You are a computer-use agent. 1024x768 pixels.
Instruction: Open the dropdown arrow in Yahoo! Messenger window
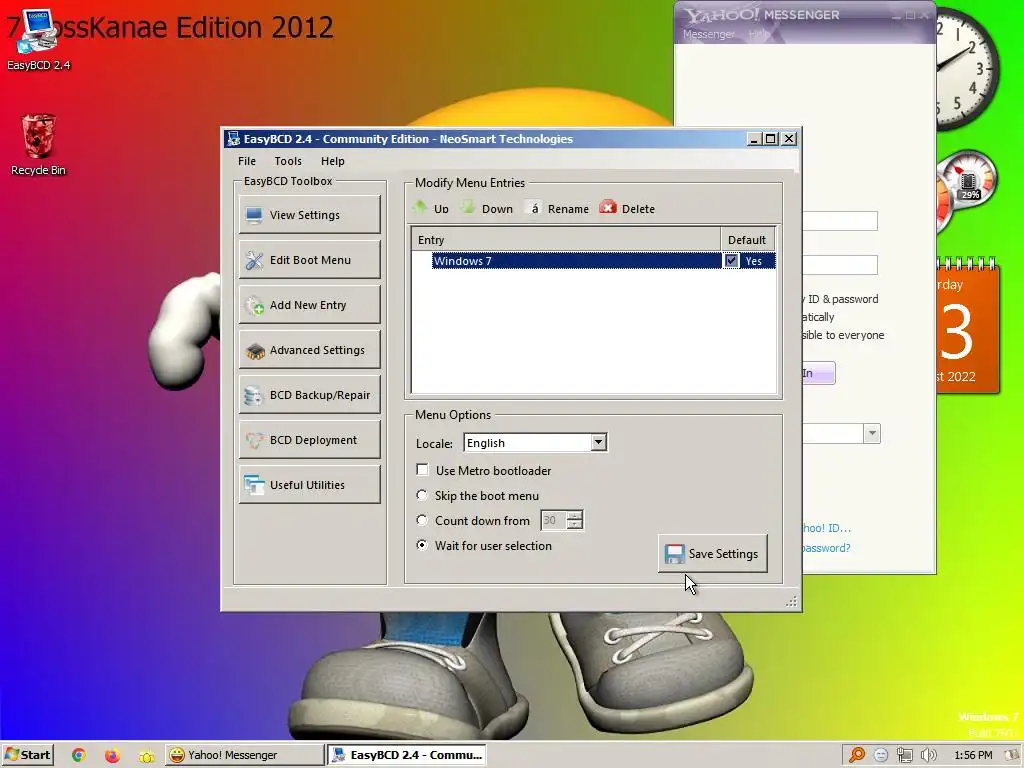(x=872, y=433)
